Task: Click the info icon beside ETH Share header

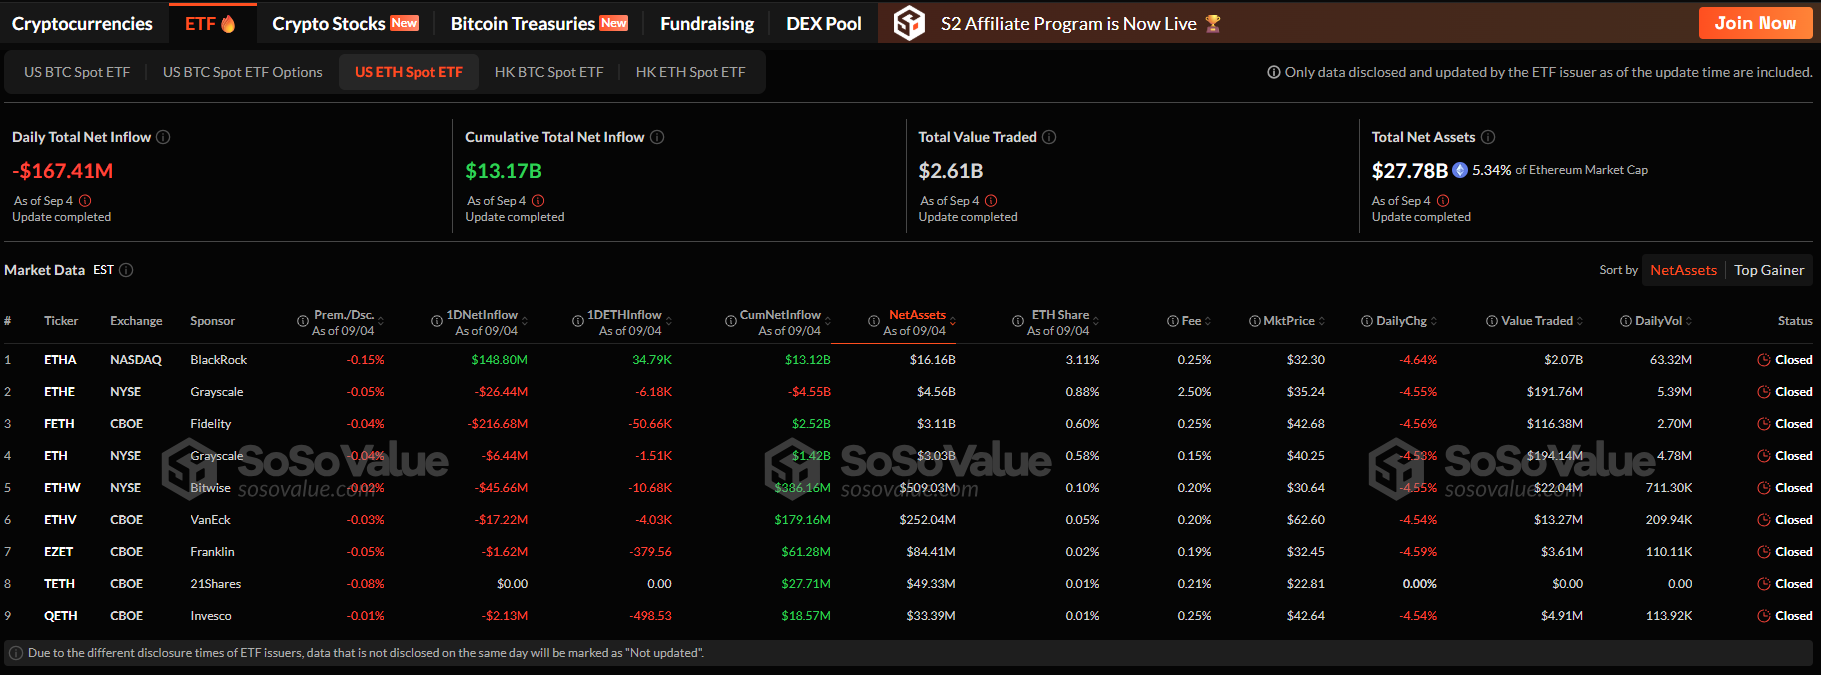Action: coord(1017,321)
